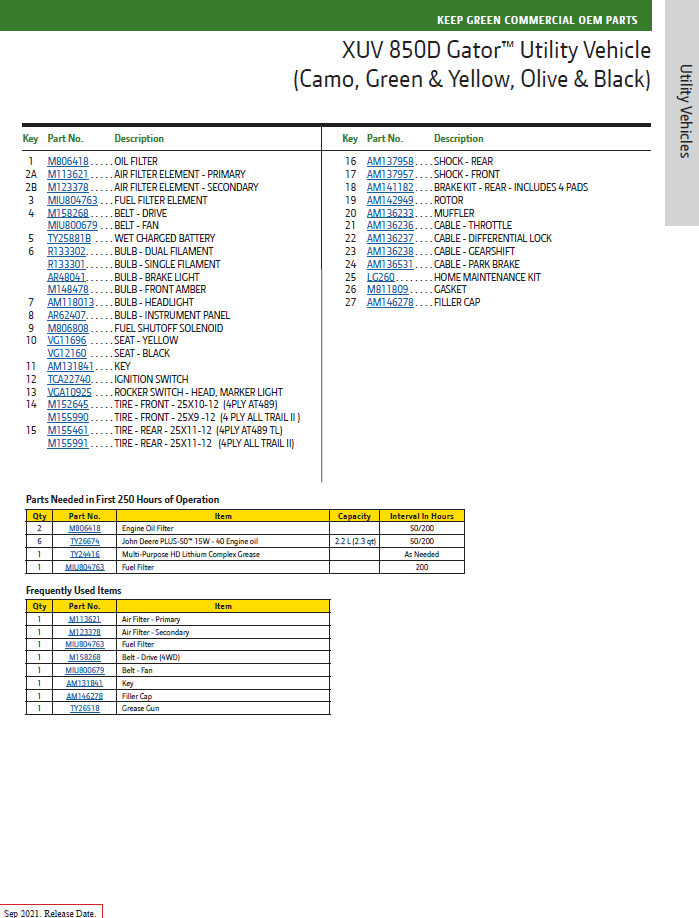Open AR48041 brake light bulb link
Image resolution: width=699 pixels, height=918 pixels.
click(66, 277)
